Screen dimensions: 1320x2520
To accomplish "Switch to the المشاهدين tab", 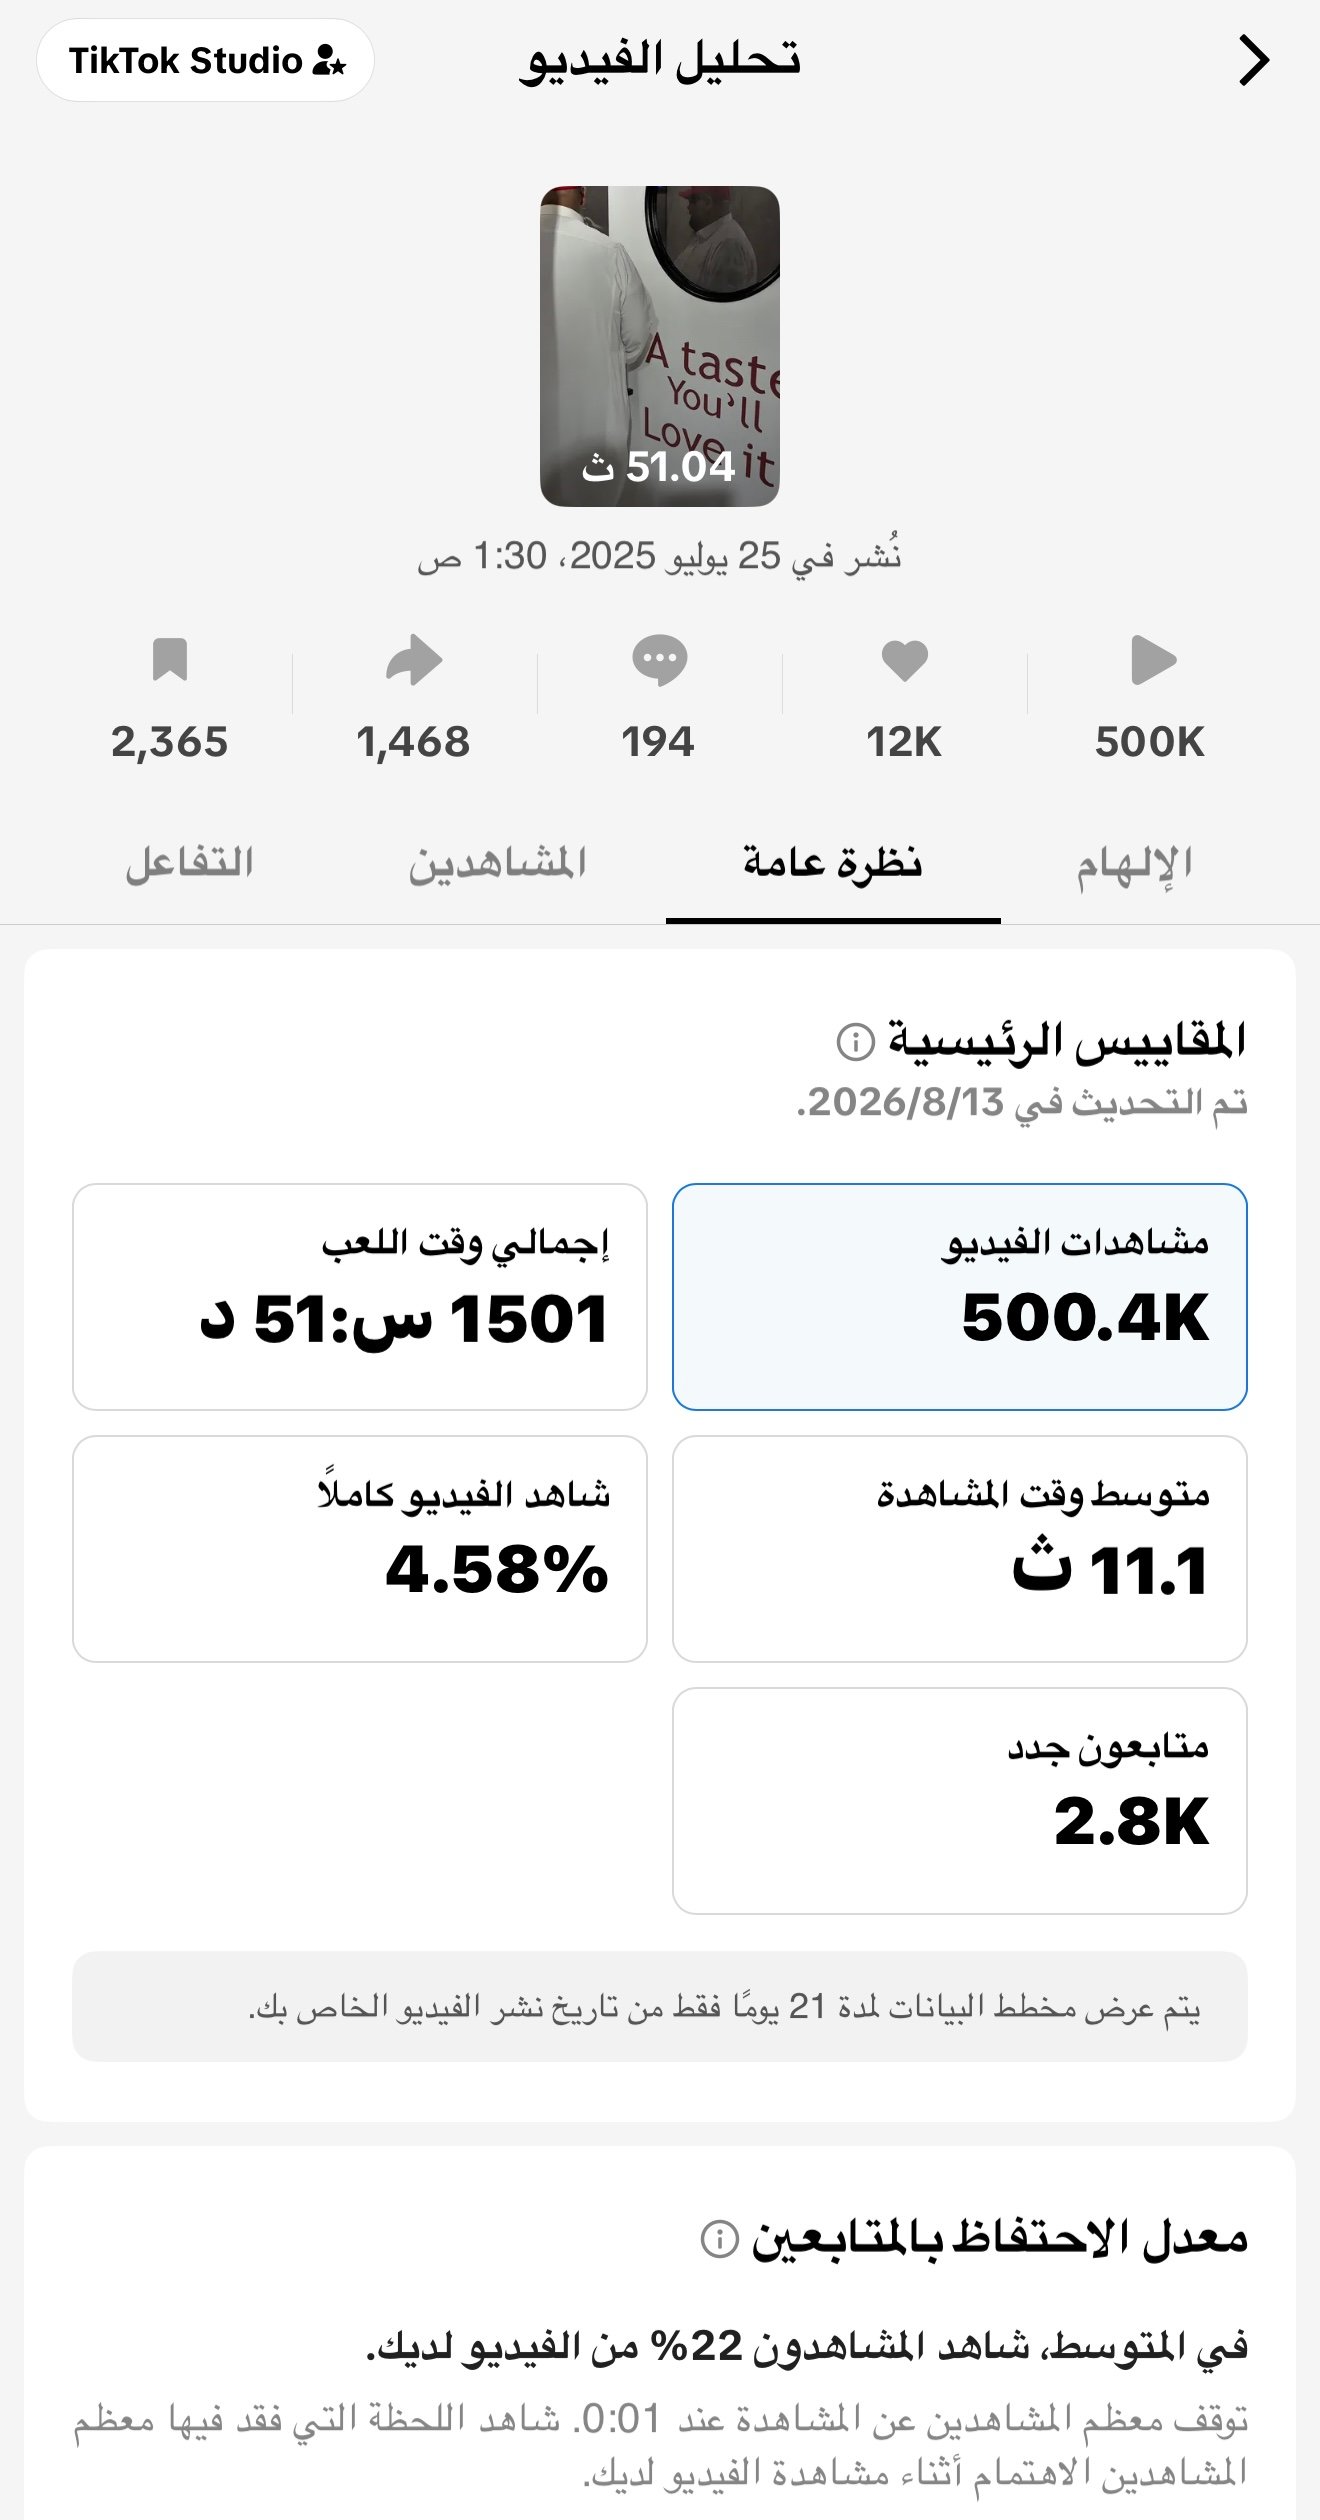I will coord(497,863).
